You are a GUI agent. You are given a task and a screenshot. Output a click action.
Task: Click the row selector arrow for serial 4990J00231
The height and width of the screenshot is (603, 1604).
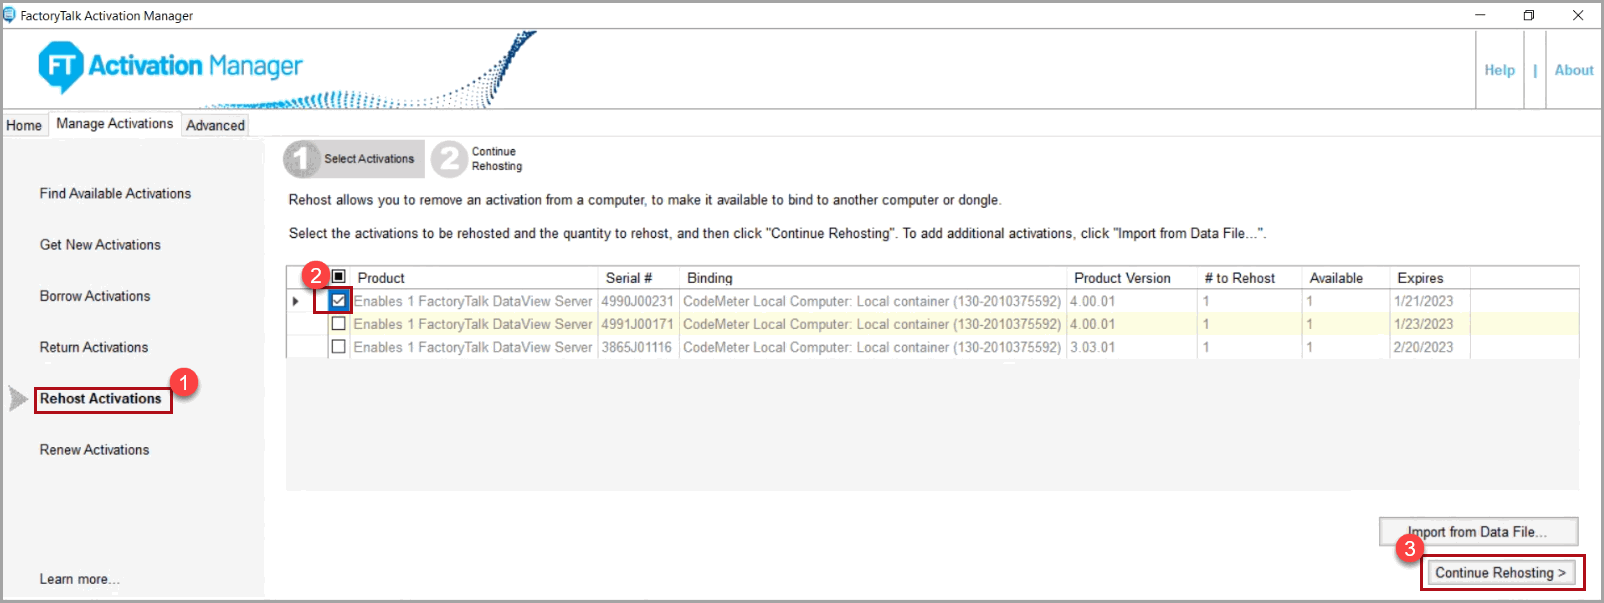[296, 301]
